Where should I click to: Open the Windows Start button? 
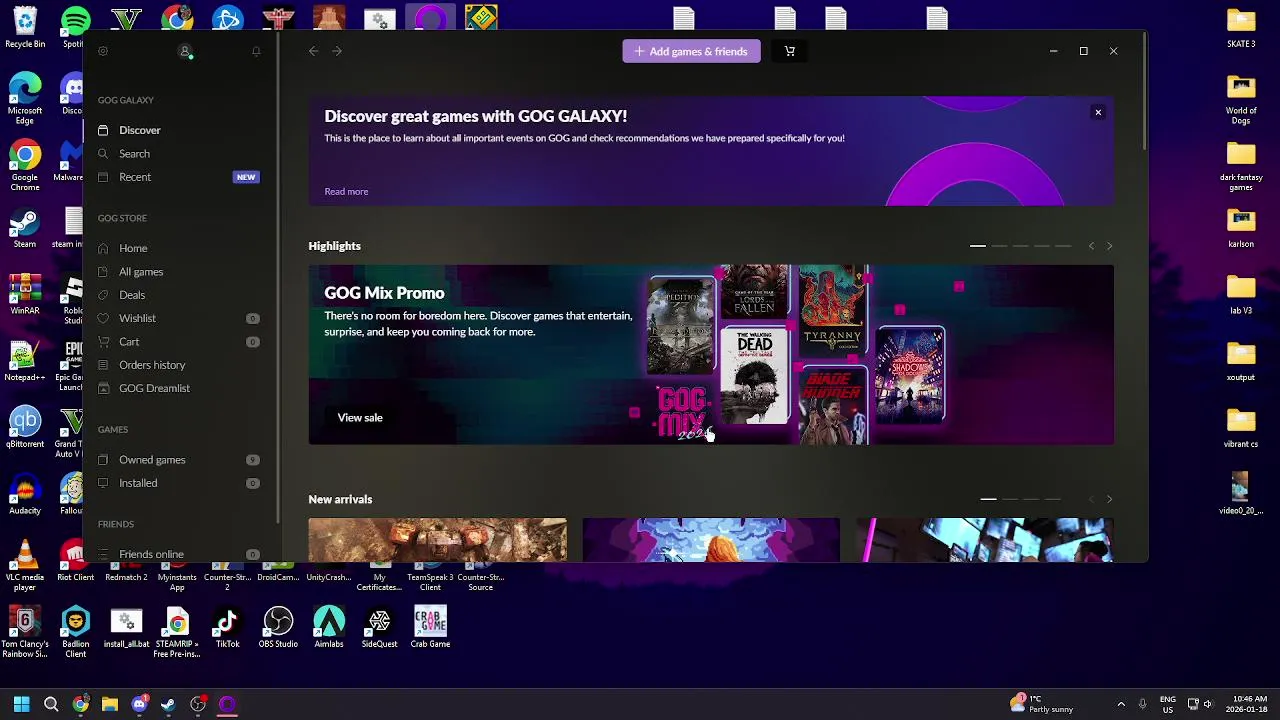click(x=21, y=704)
